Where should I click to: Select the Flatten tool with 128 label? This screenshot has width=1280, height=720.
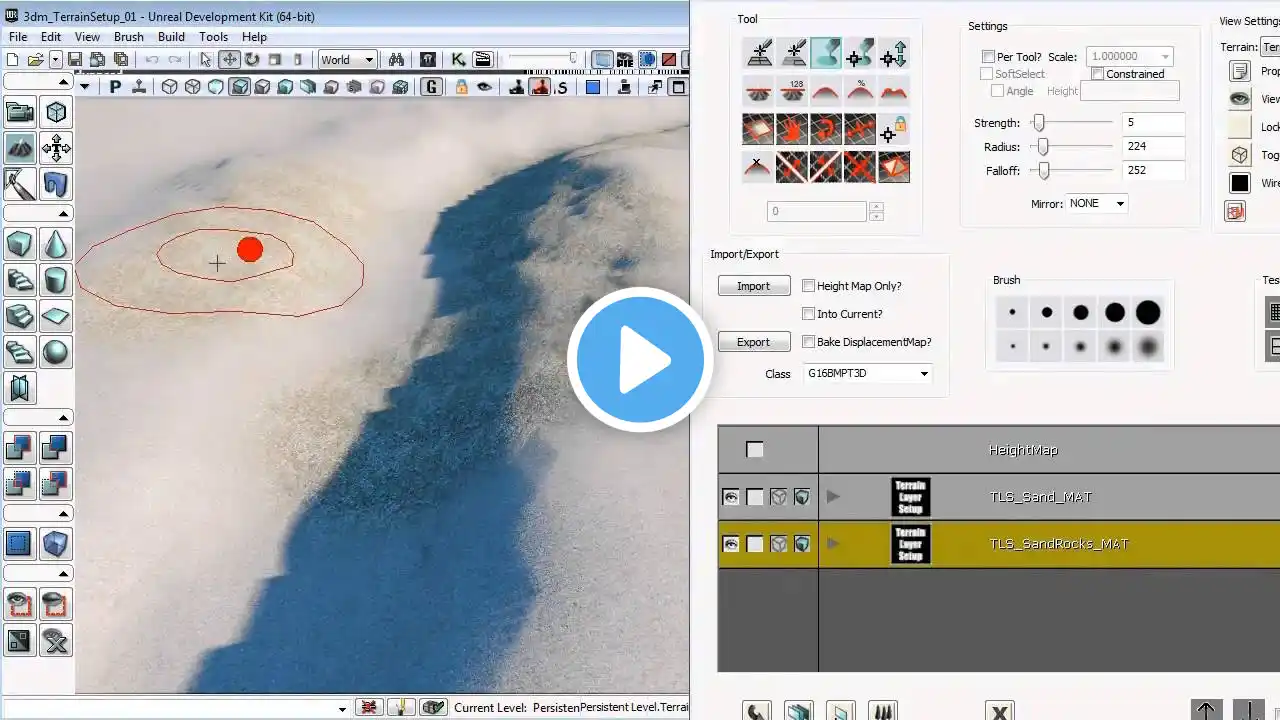click(792, 91)
